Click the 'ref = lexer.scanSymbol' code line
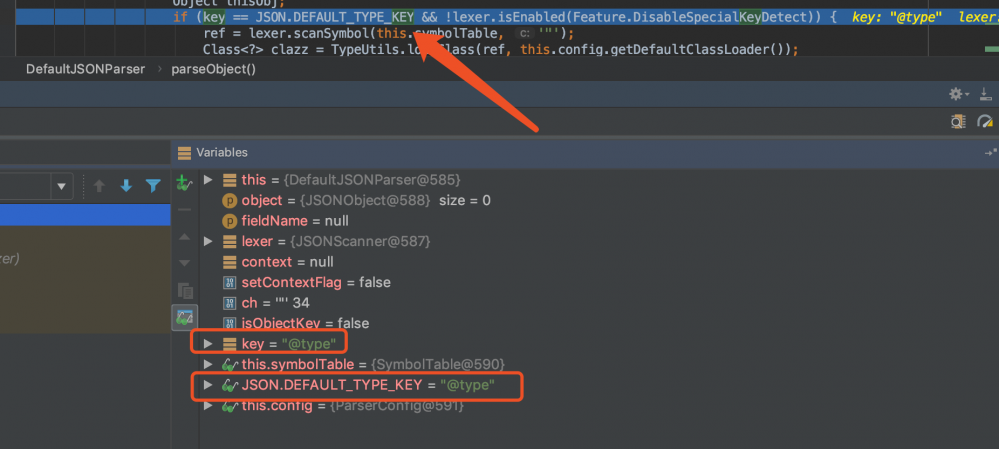This screenshot has width=999, height=449. coord(389,33)
